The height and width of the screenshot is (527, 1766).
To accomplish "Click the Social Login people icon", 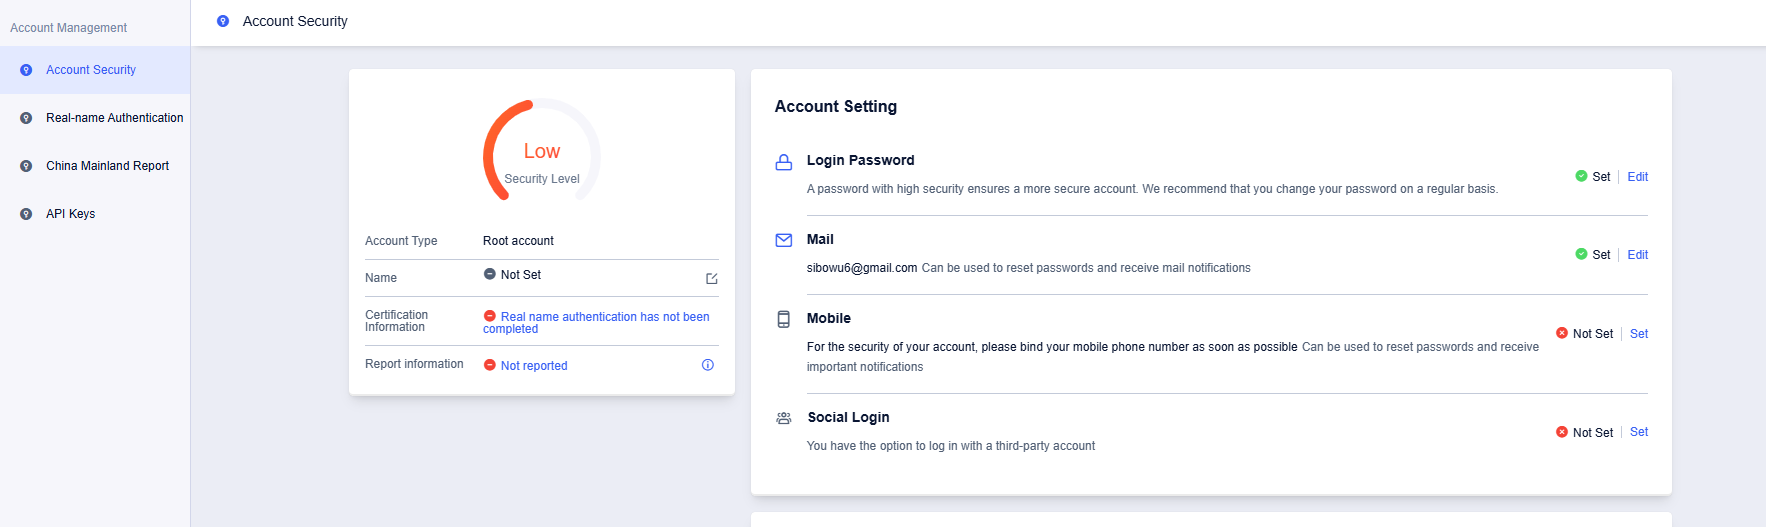I will point(784,418).
